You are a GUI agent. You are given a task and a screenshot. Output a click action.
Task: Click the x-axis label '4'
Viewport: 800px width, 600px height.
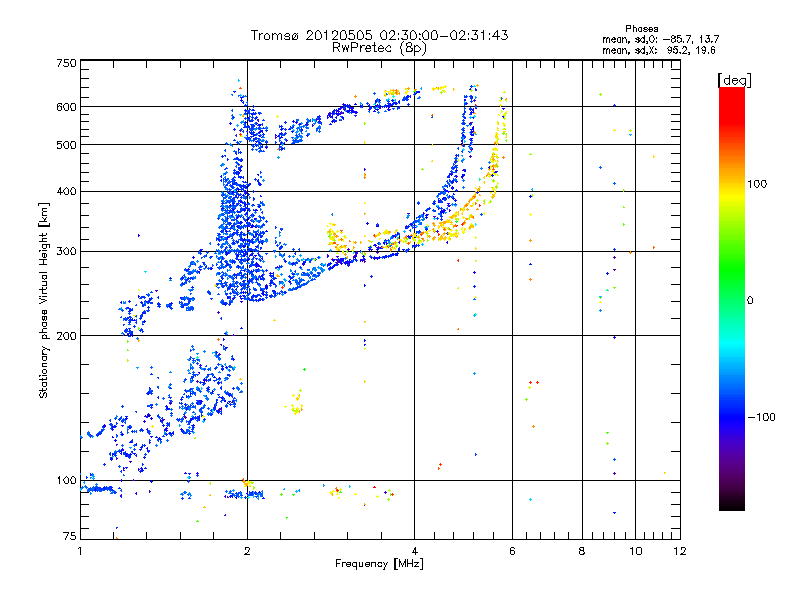[x=414, y=551]
